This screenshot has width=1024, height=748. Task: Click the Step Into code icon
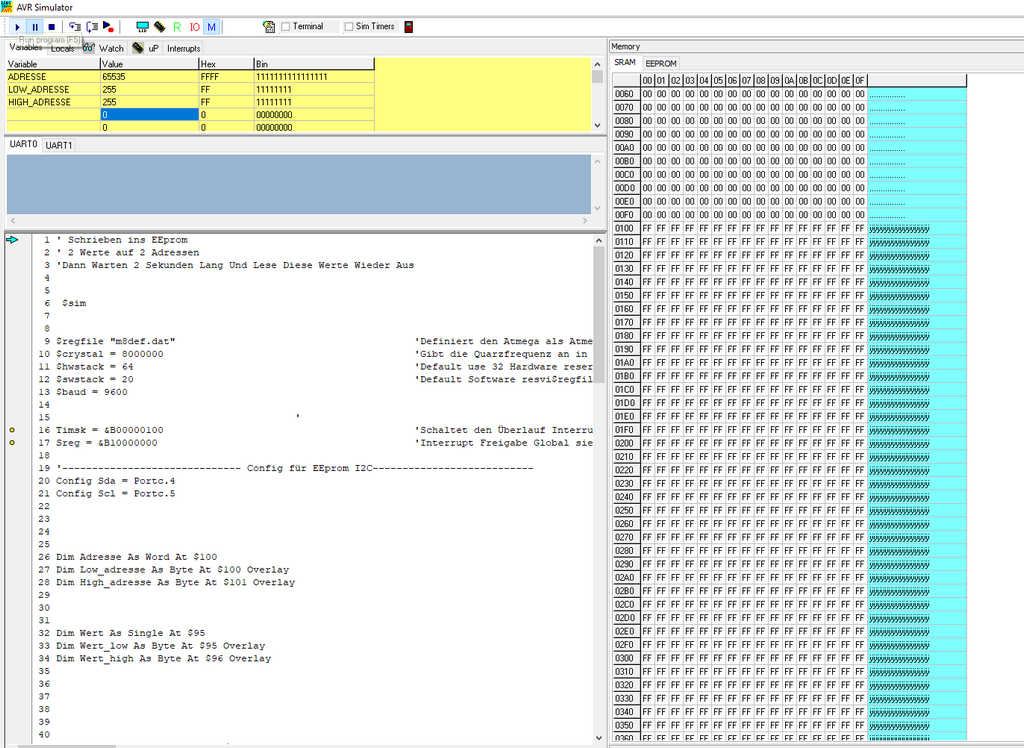coord(75,27)
